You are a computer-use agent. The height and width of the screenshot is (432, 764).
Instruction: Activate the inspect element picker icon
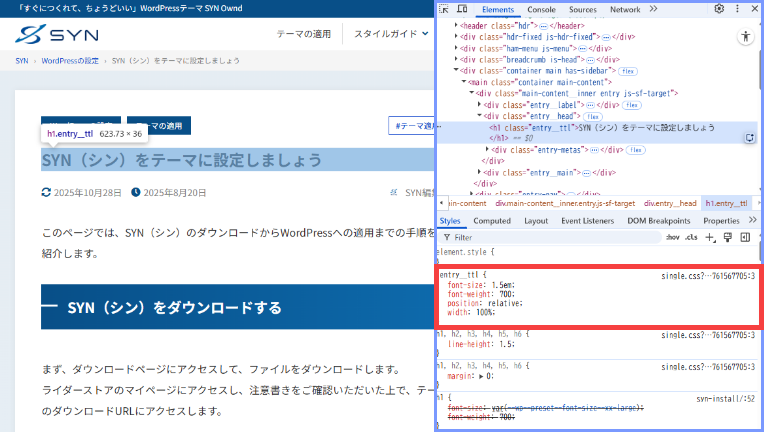445,9
